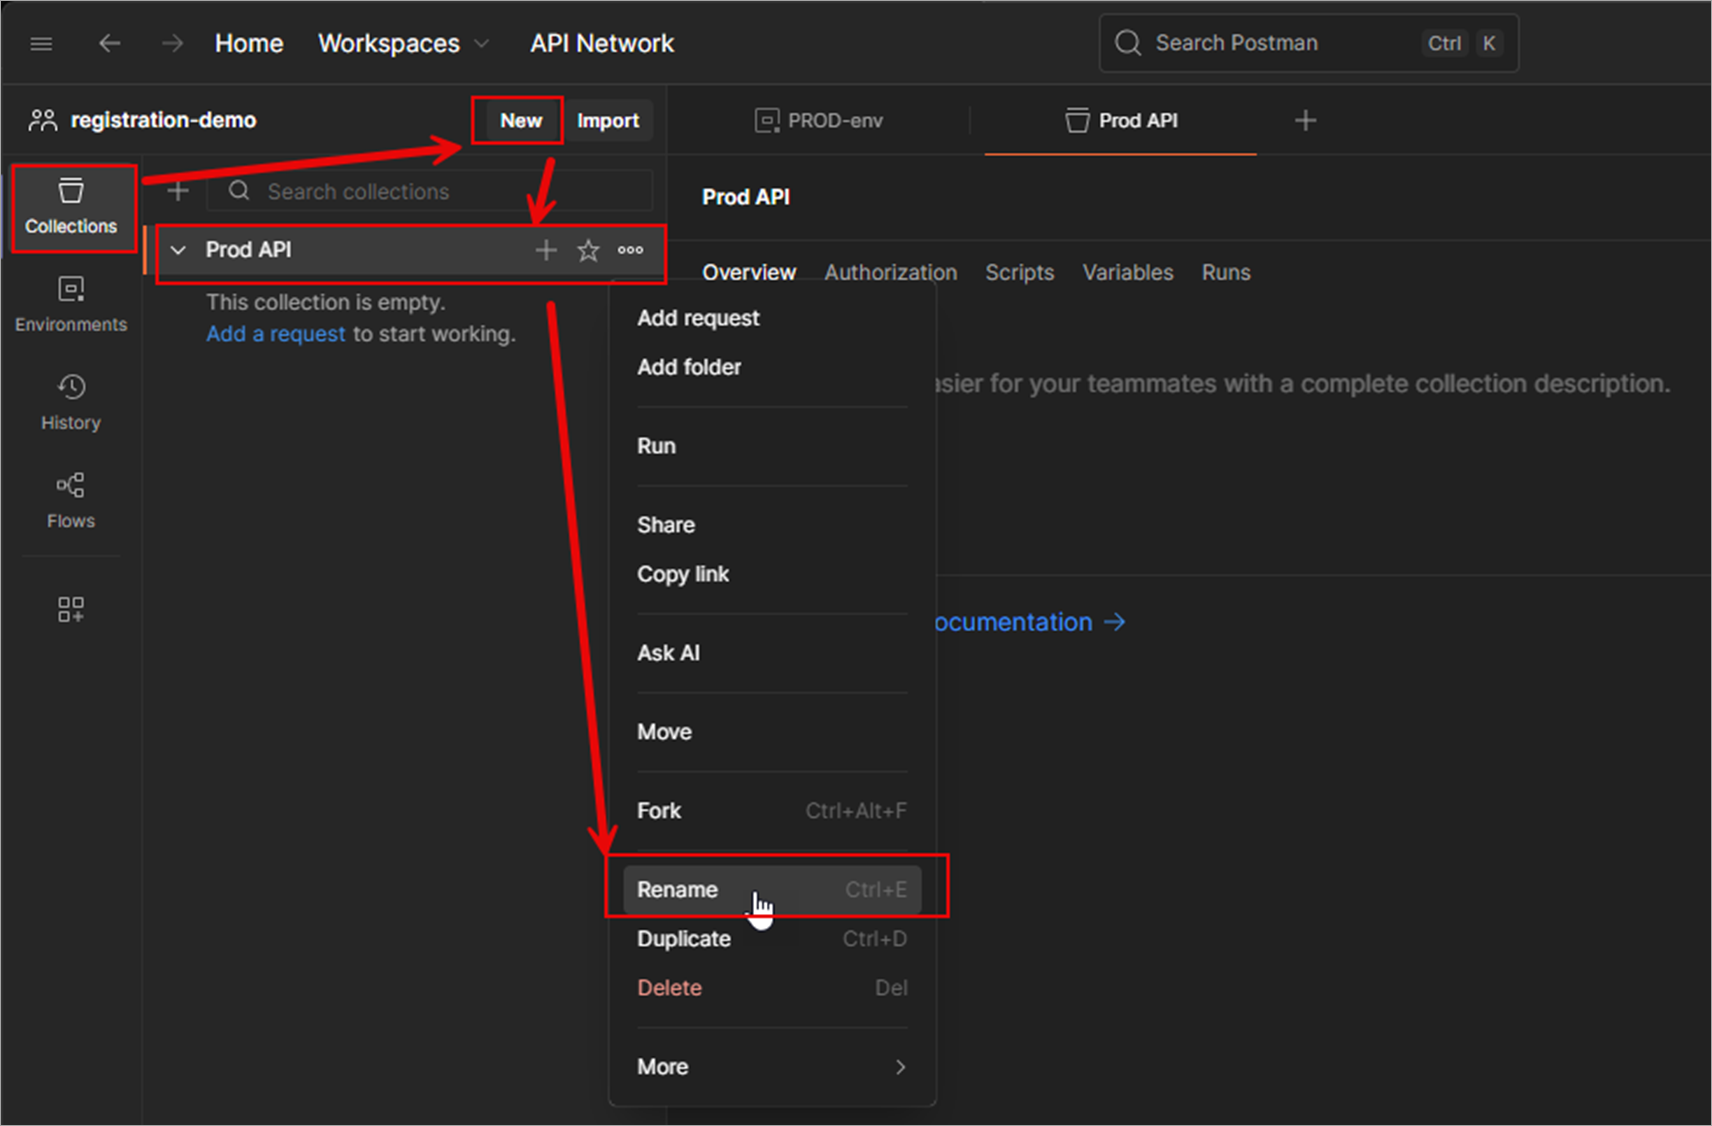
Task: Star the Prod API collection
Action: (x=587, y=250)
